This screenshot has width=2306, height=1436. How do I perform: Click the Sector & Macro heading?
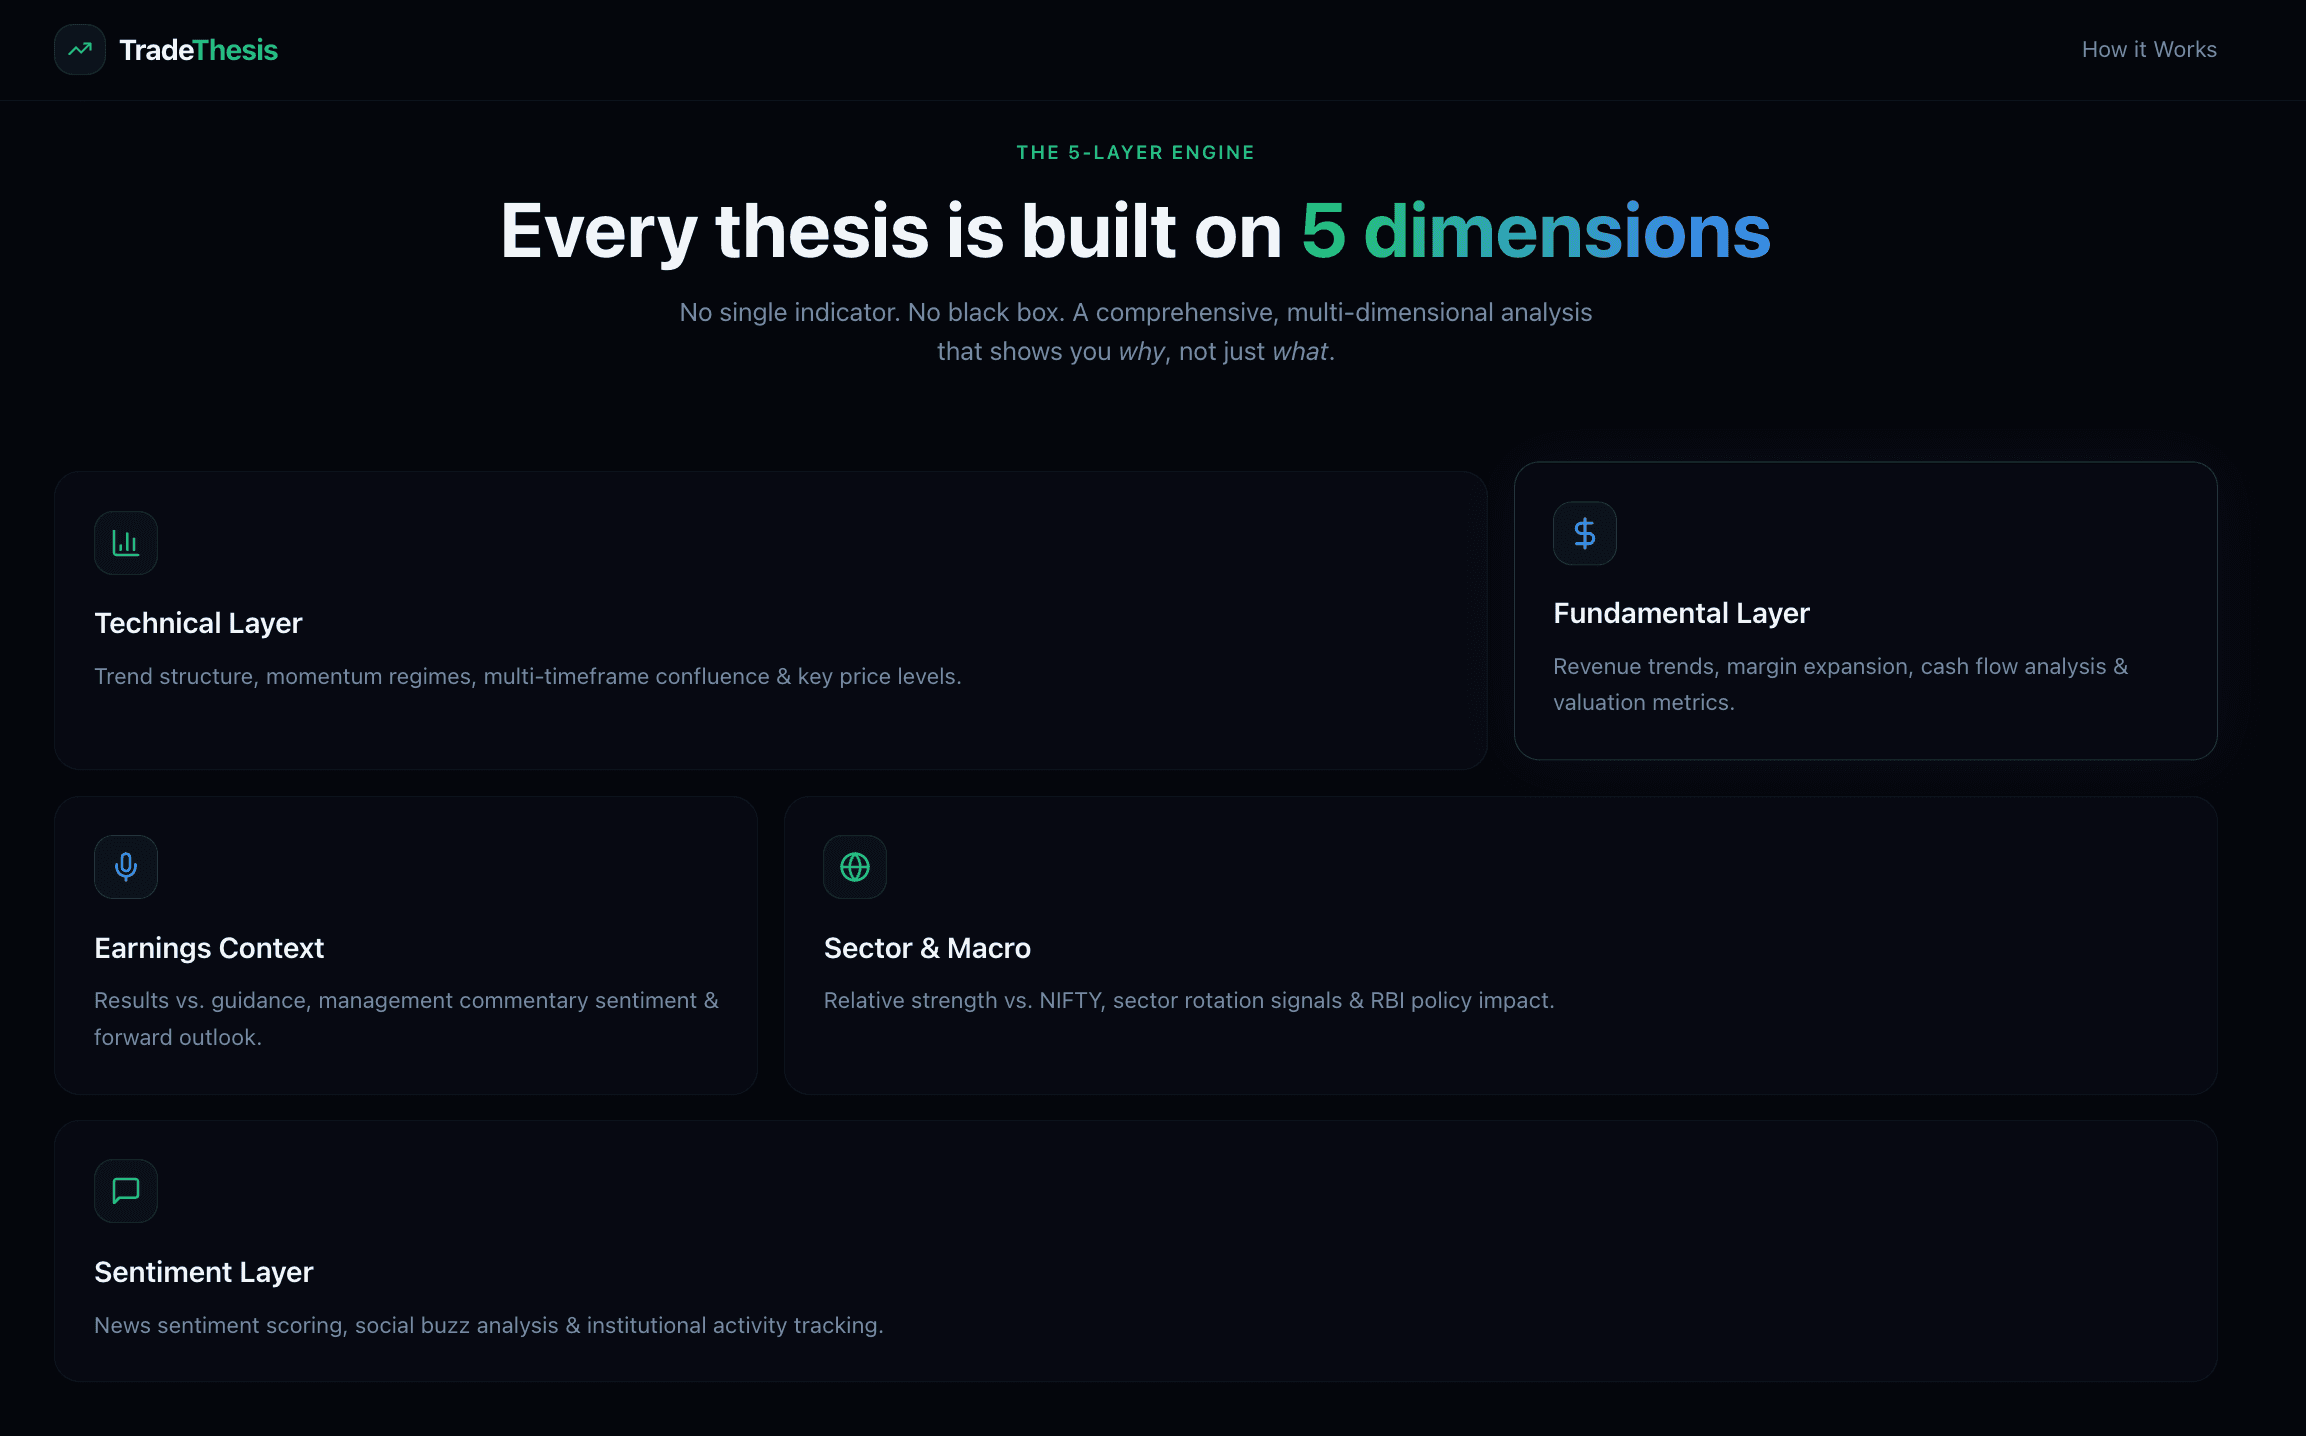927,947
